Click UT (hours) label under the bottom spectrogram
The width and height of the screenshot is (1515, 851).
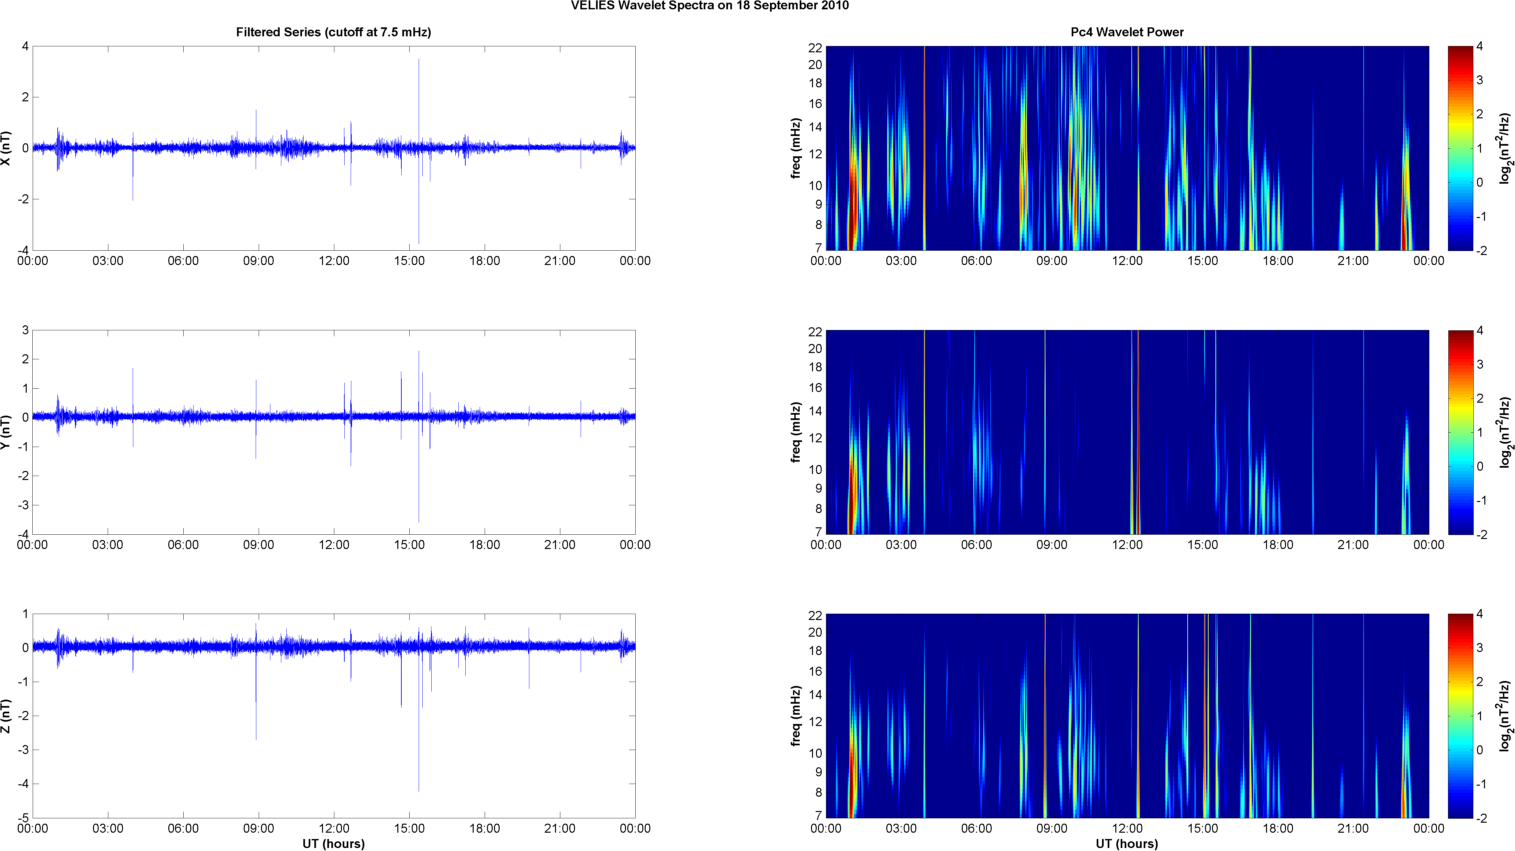click(1126, 844)
